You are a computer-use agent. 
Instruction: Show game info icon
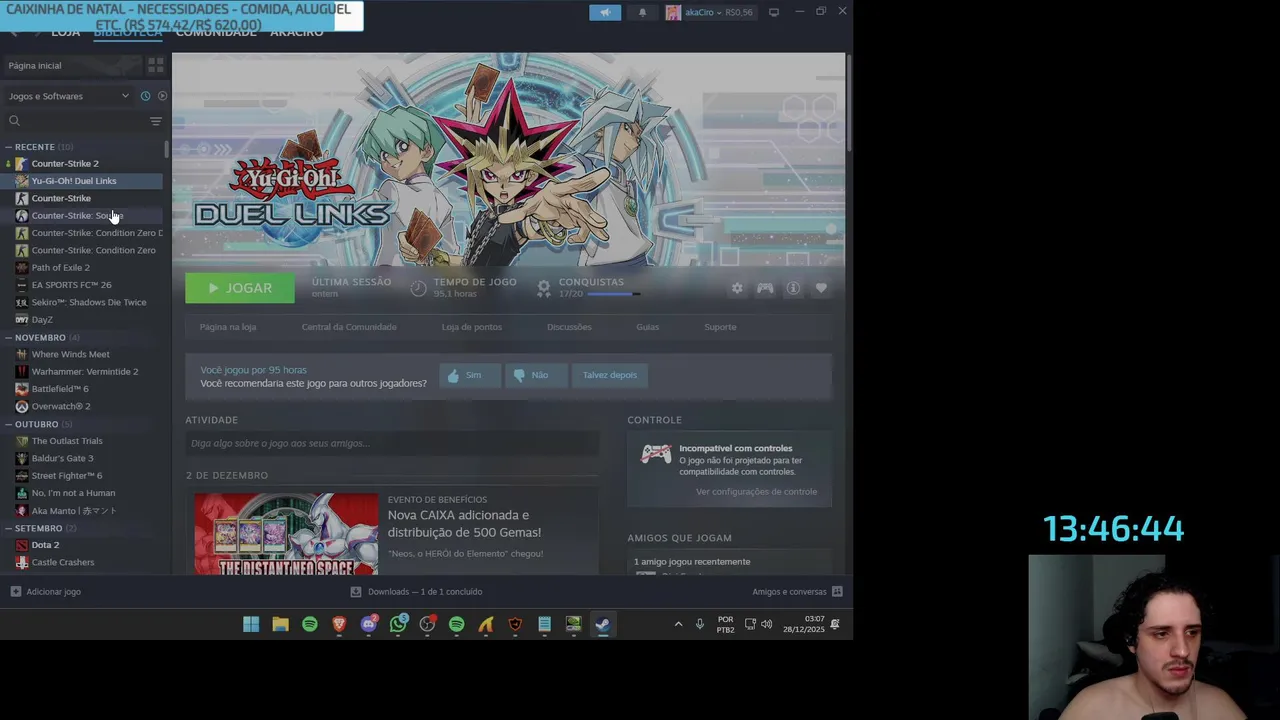point(793,288)
